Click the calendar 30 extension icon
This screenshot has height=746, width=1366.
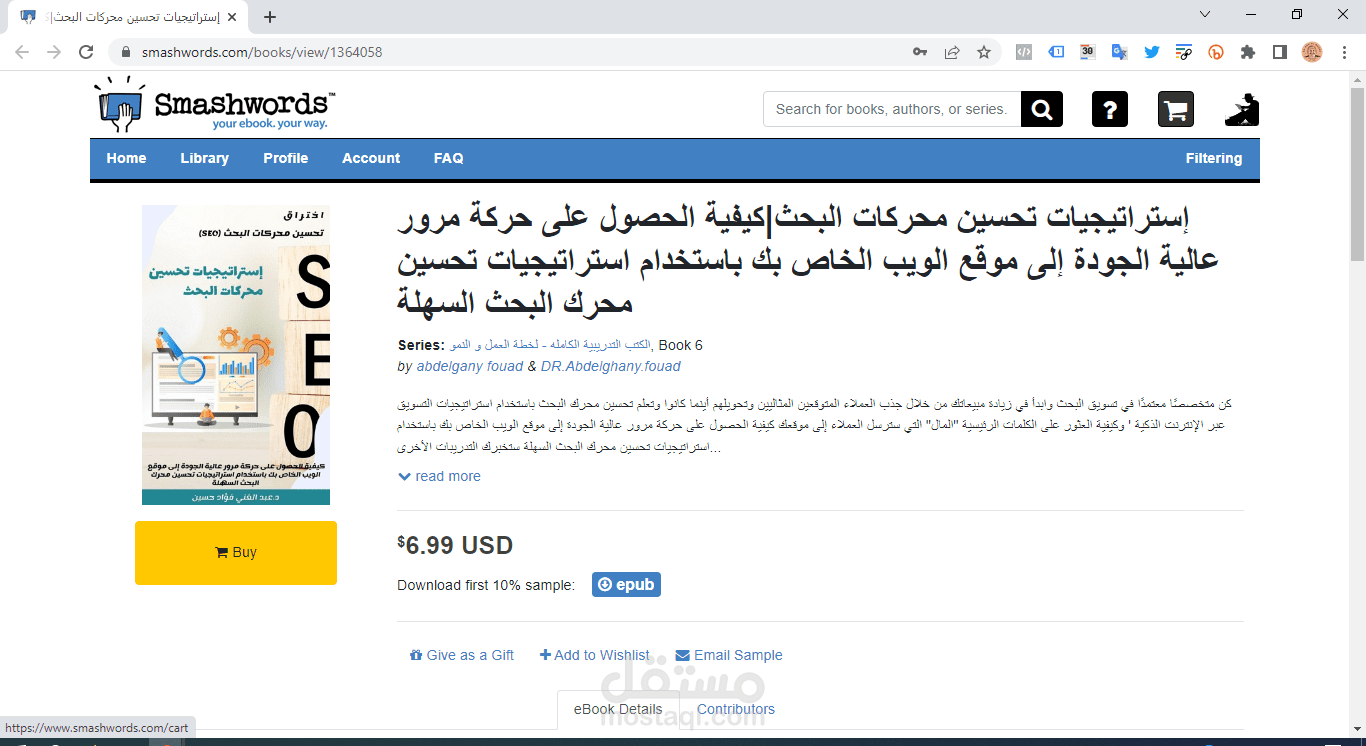1088,52
